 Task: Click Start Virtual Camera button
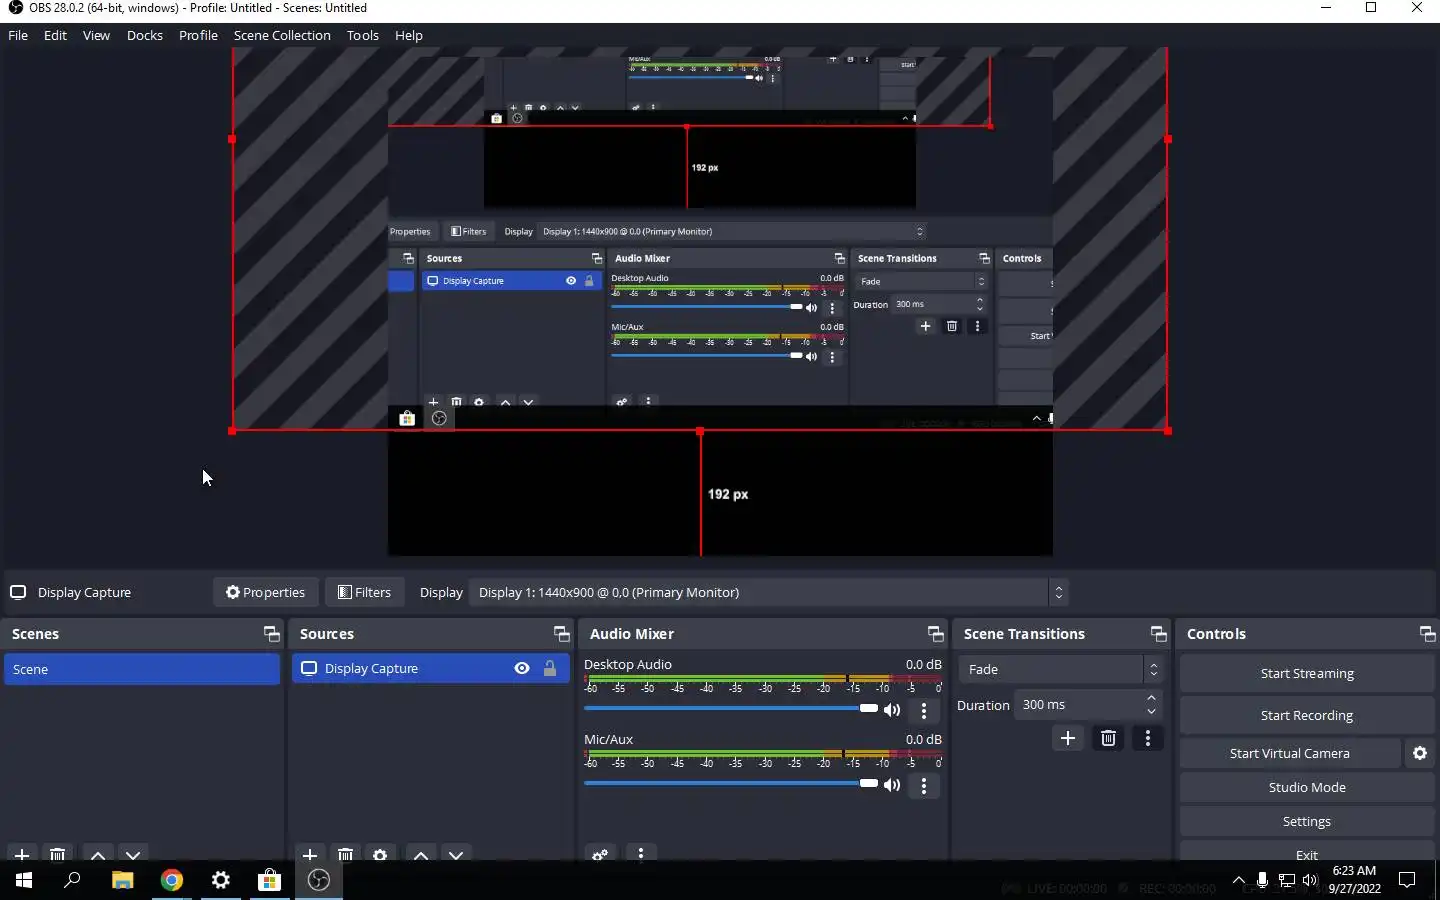point(1290,753)
